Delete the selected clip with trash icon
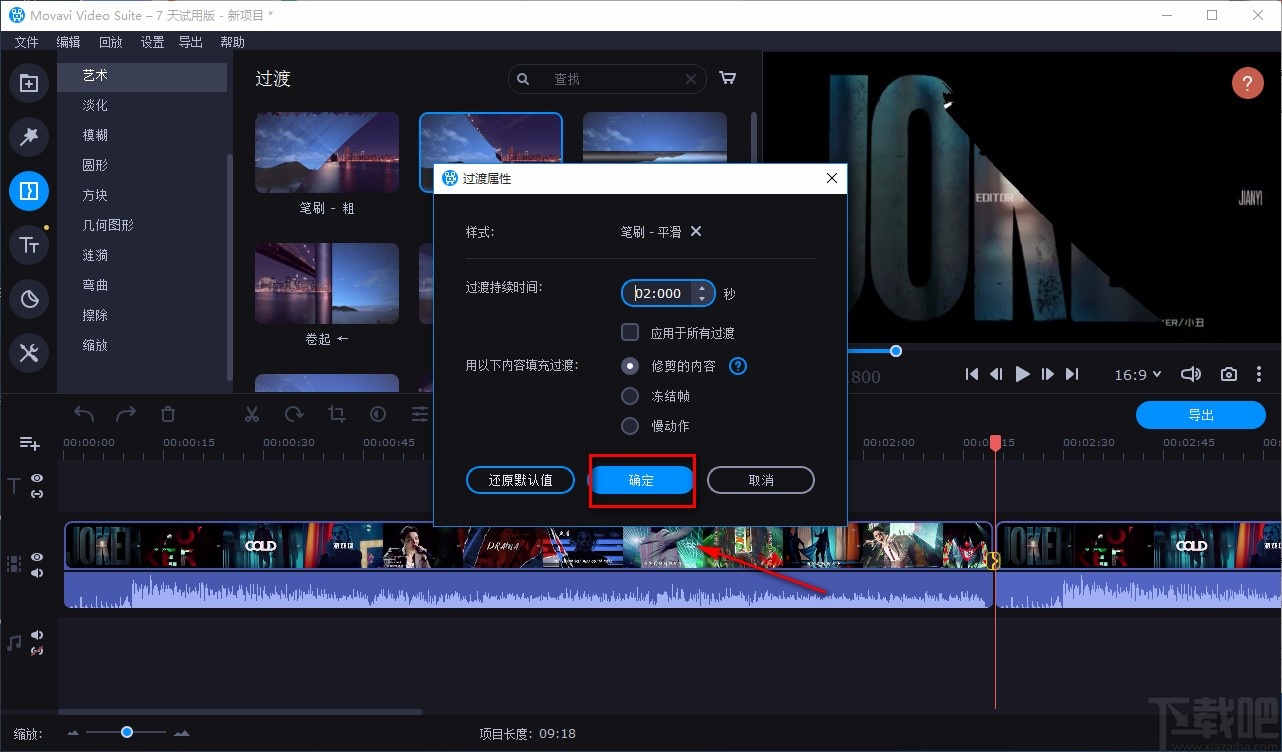Viewport: 1282px width, 752px height. click(x=168, y=414)
